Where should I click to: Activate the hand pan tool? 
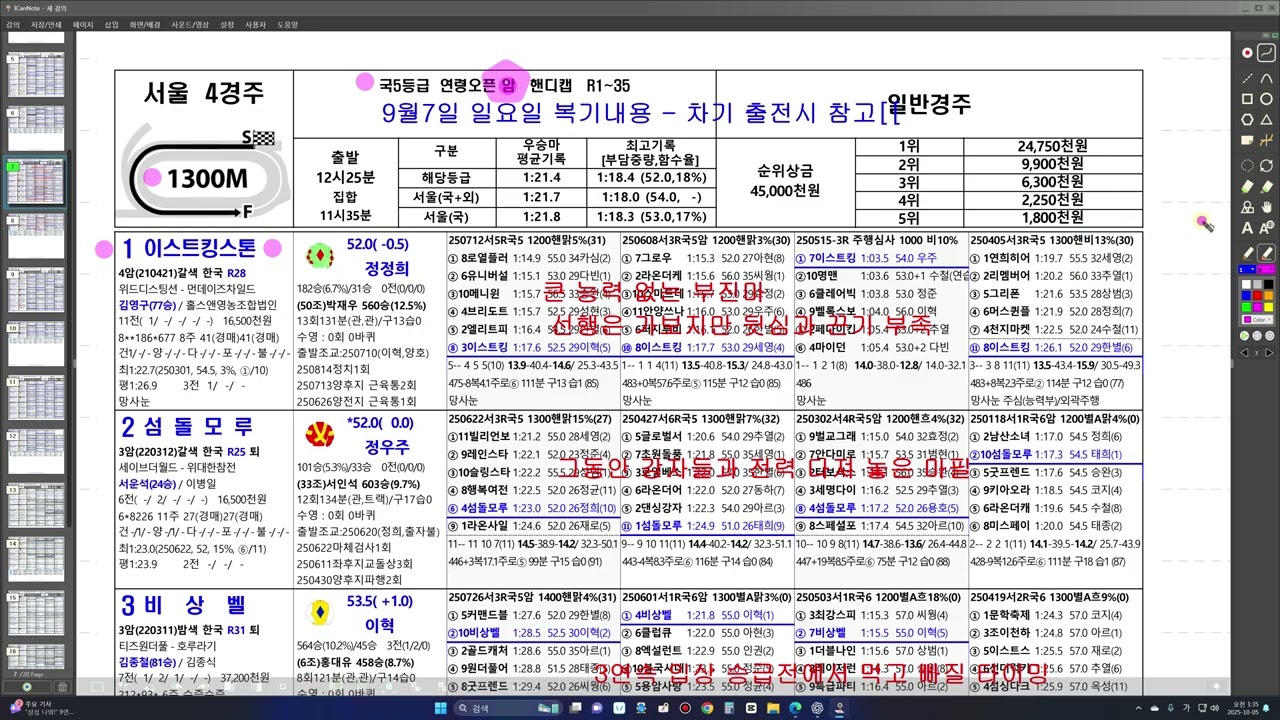click(1266, 205)
